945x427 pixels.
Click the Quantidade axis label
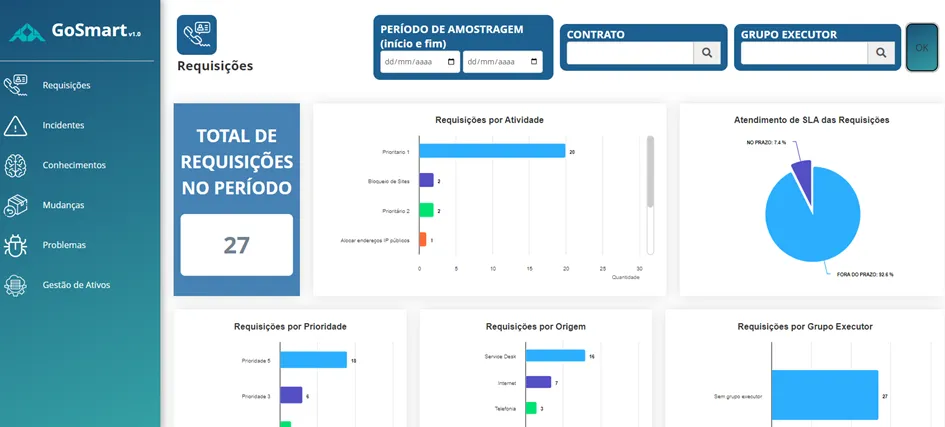[626, 277]
